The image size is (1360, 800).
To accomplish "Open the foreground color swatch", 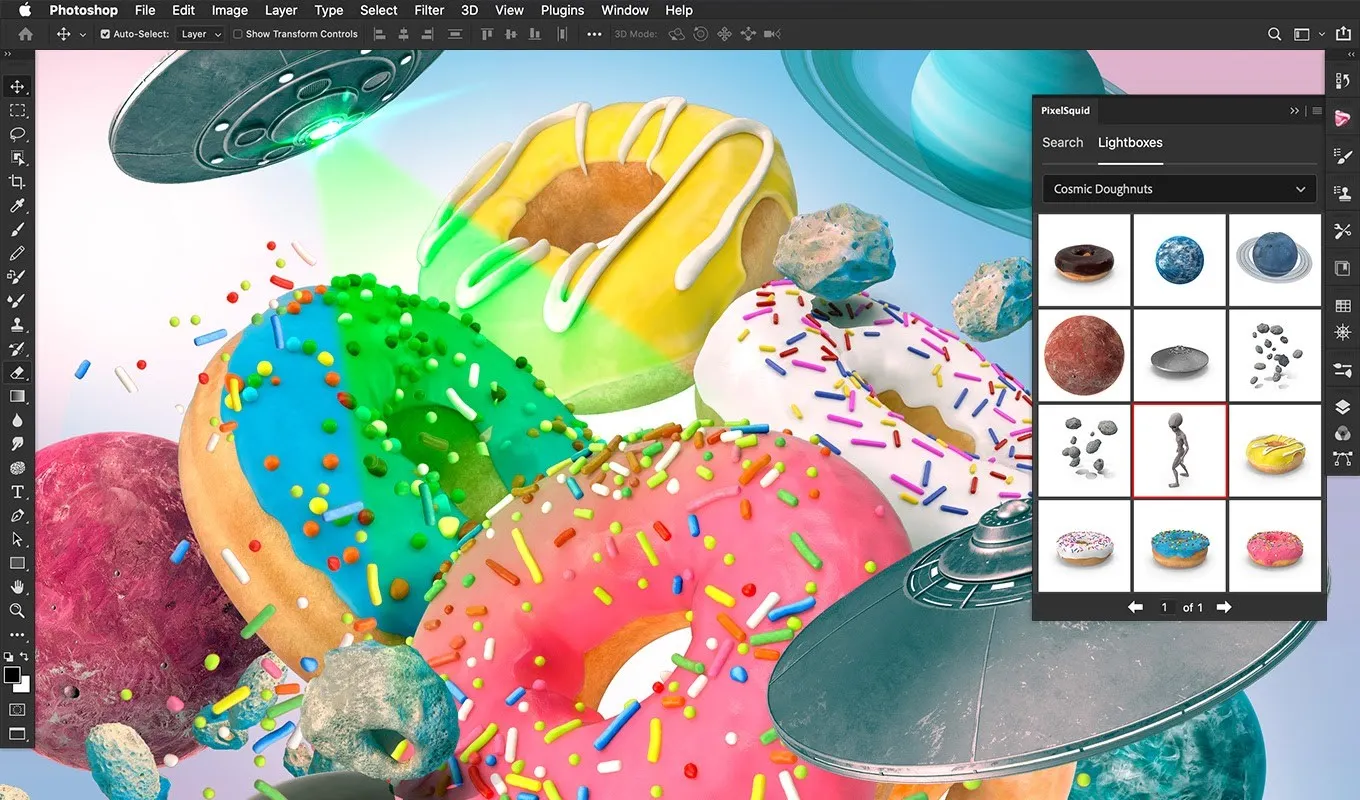I will (x=12, y=676).
